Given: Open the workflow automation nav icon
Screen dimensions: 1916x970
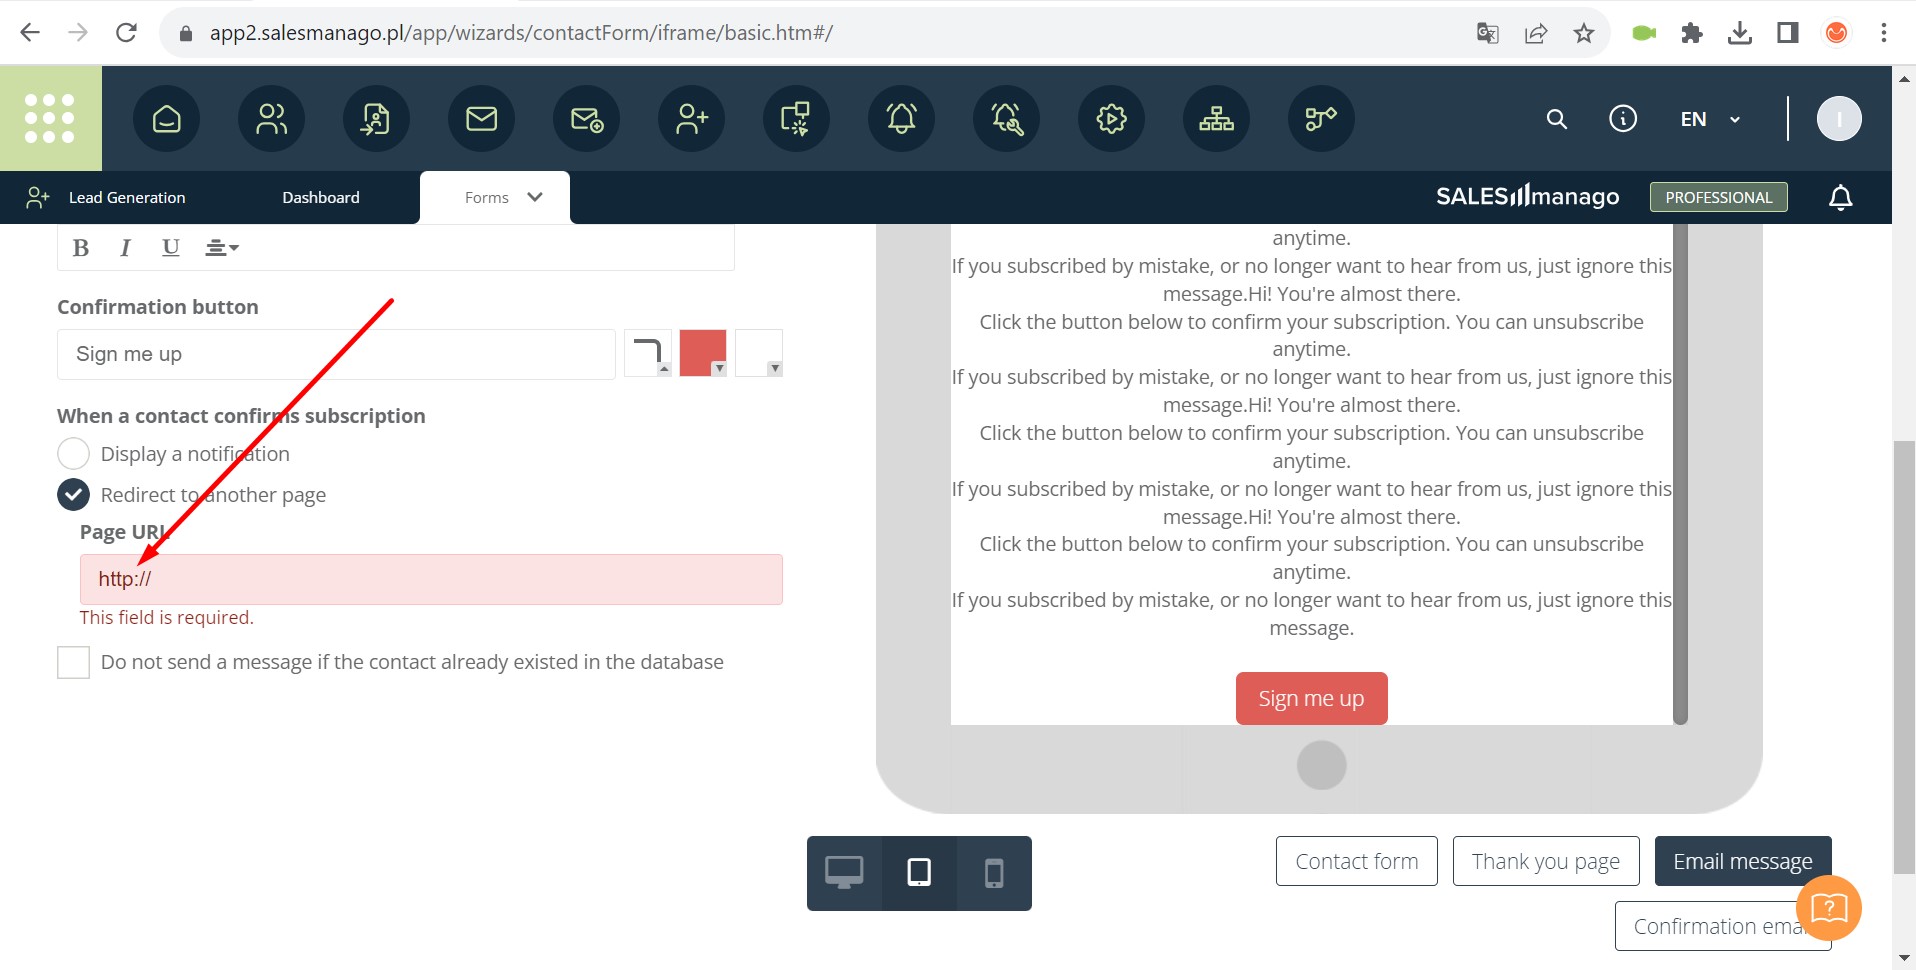Looking at the screenshot, I should (1321, 119).
